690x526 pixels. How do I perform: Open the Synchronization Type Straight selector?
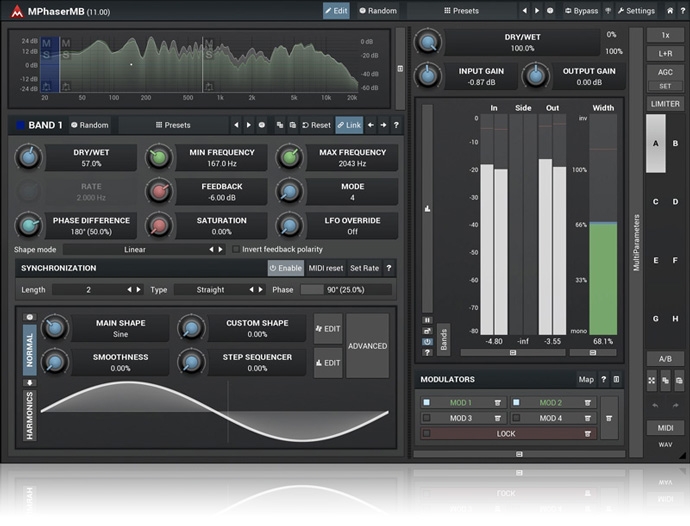pyautogui.click(x=211, y=289)
